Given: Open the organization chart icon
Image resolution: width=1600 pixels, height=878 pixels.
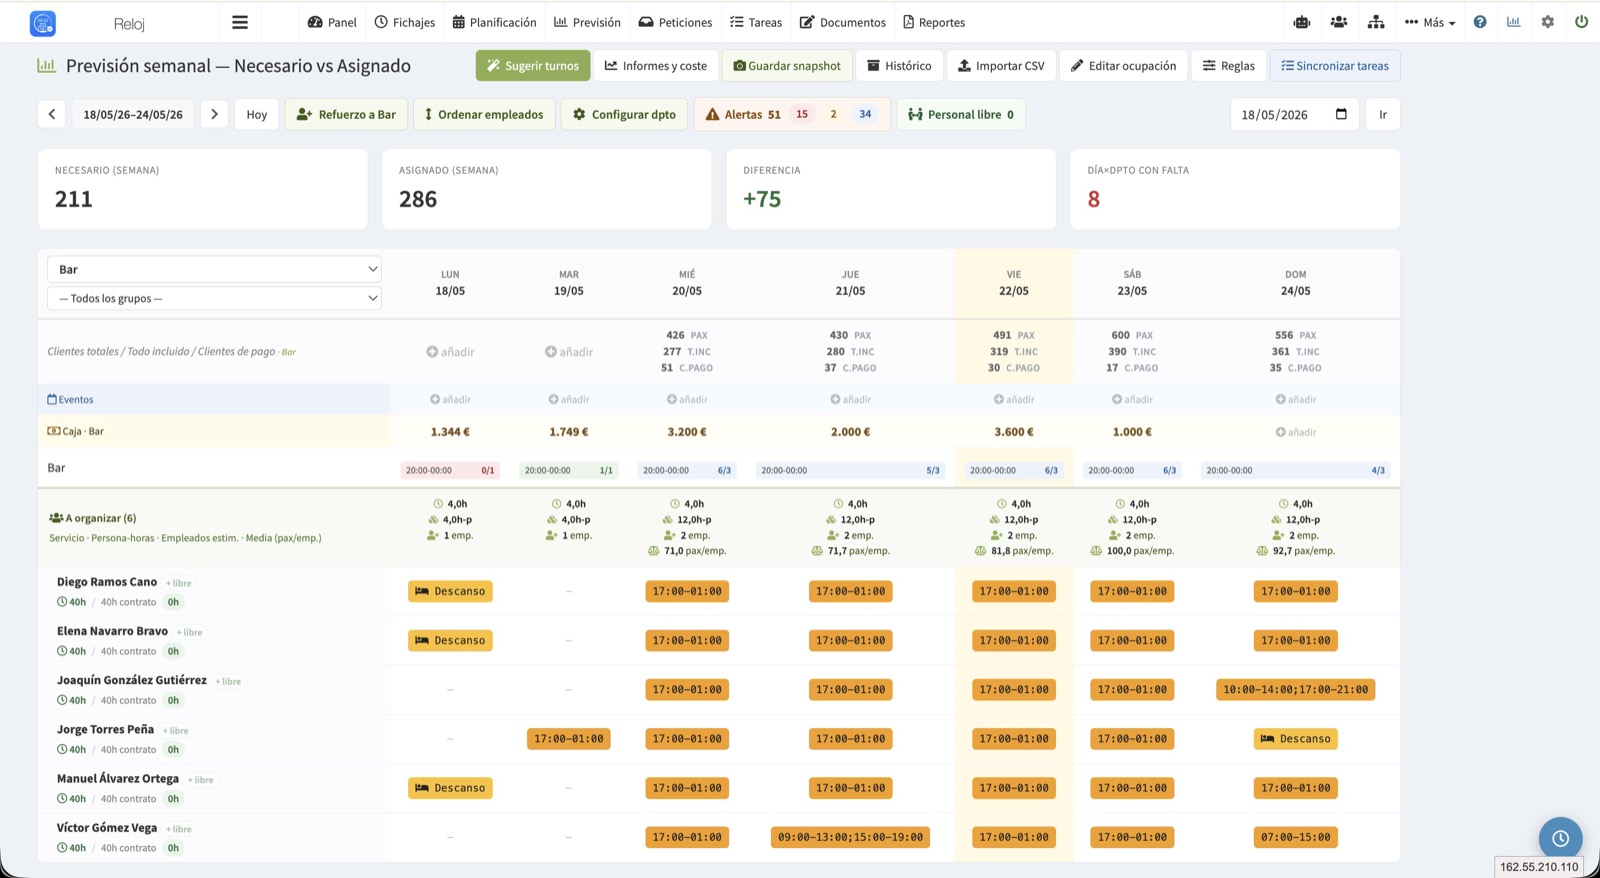Looking at the screenshot, I should tap(1376, 22).
